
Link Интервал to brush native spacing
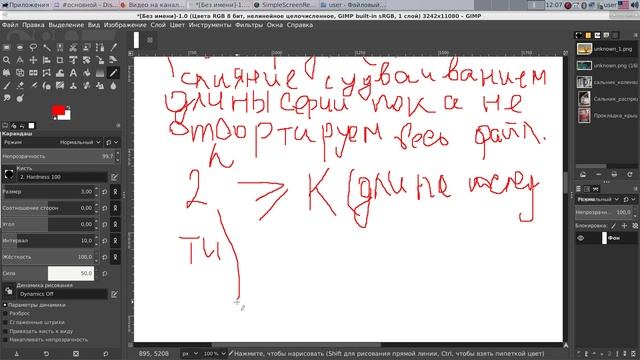pyautogui.click(x=115, y=240)
